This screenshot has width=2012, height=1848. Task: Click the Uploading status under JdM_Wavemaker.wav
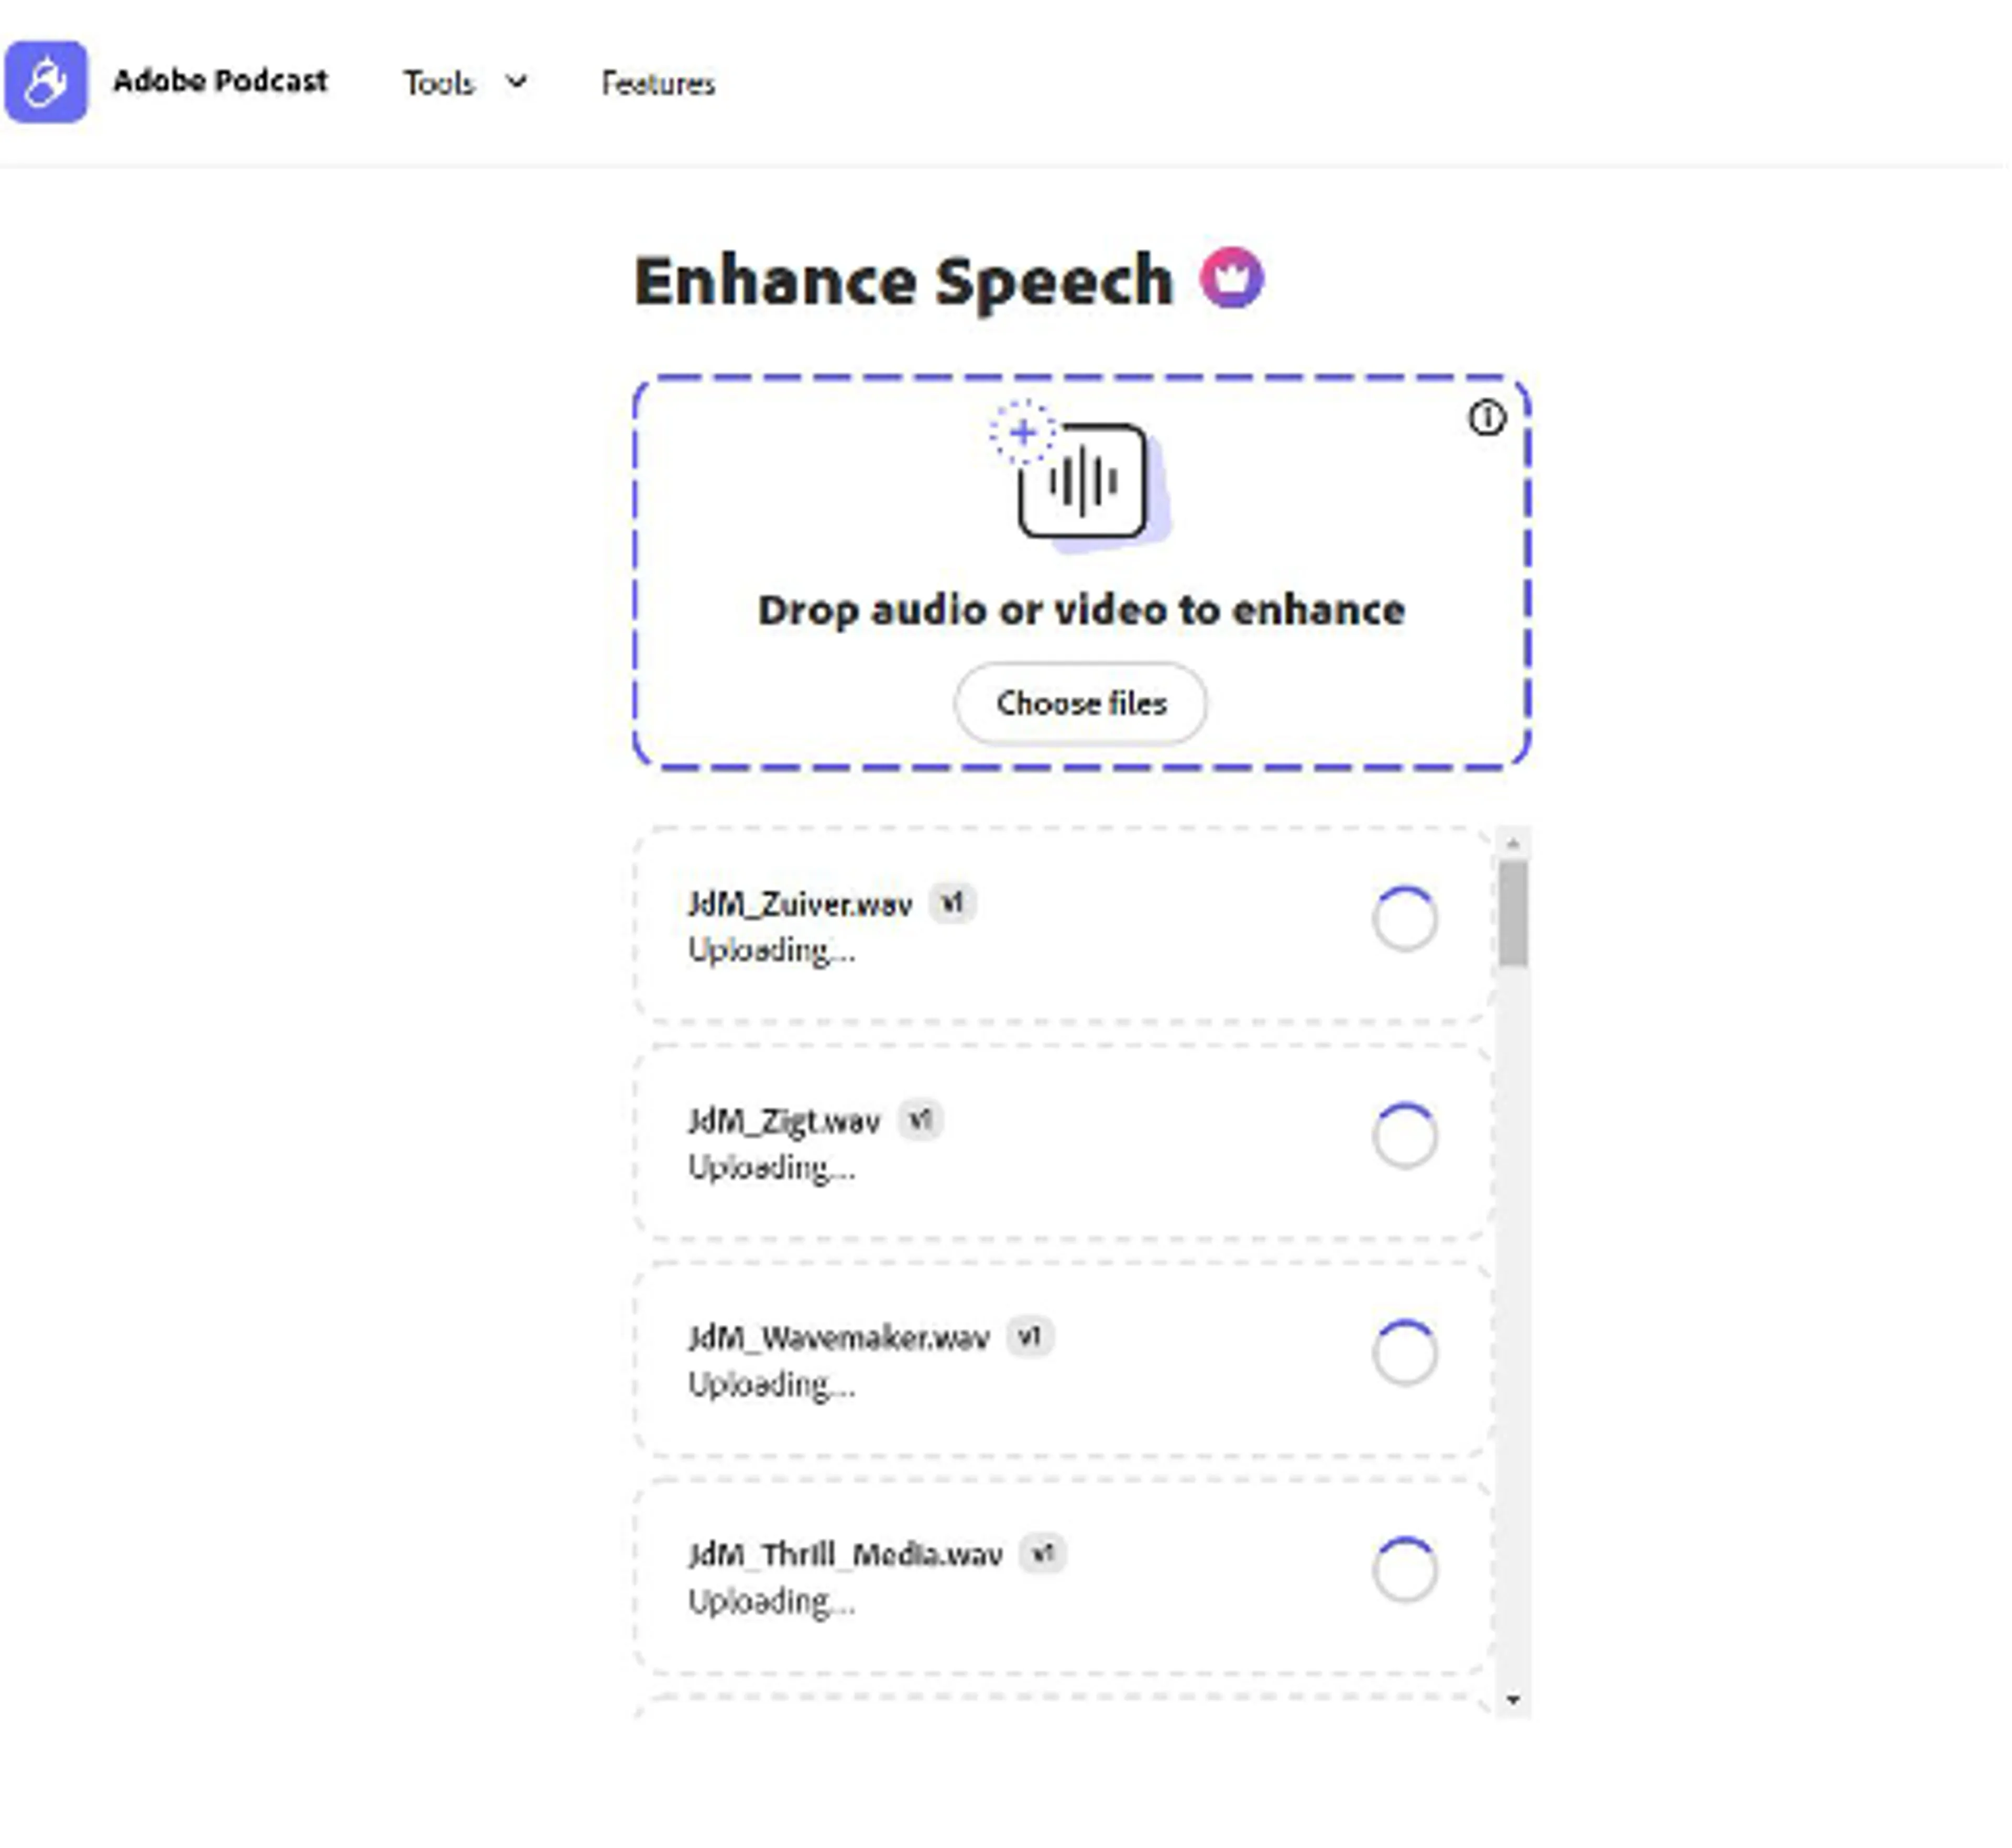tap(771, 1384)
